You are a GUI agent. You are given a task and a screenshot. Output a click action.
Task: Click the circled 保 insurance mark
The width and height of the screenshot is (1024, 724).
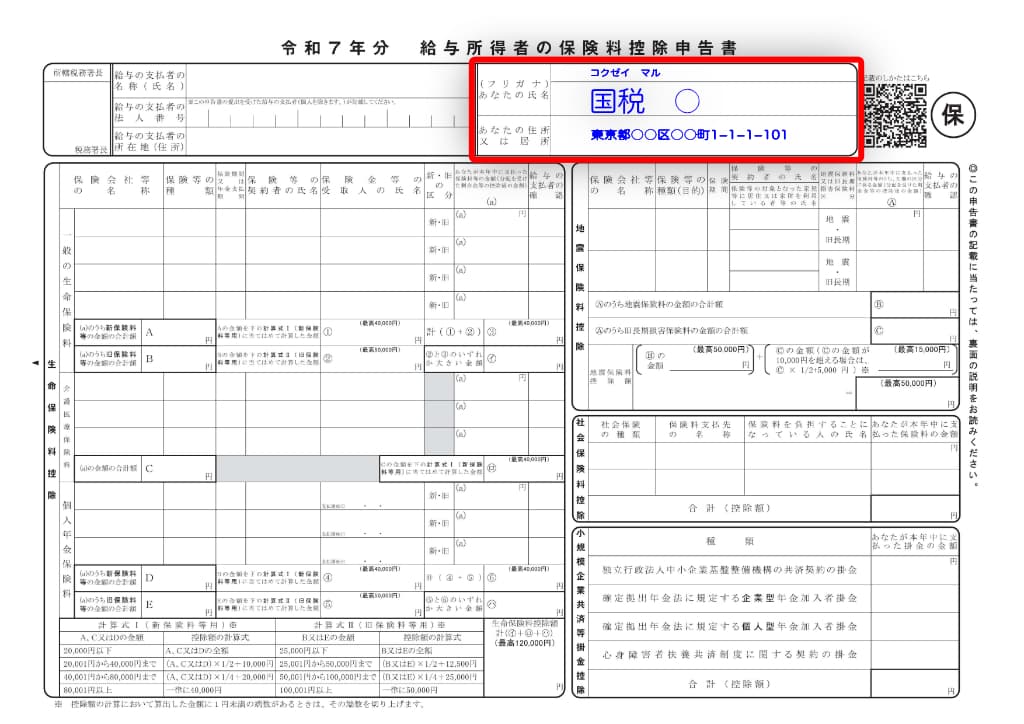[x=954, y=115]
